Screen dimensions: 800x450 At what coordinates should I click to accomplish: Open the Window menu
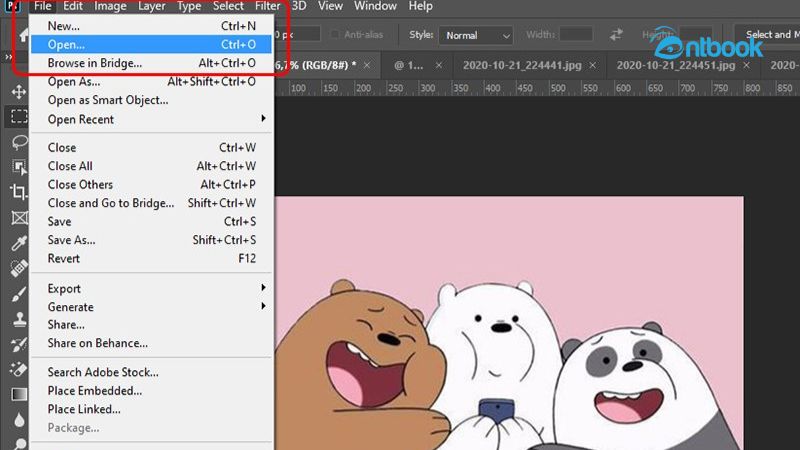375,6
